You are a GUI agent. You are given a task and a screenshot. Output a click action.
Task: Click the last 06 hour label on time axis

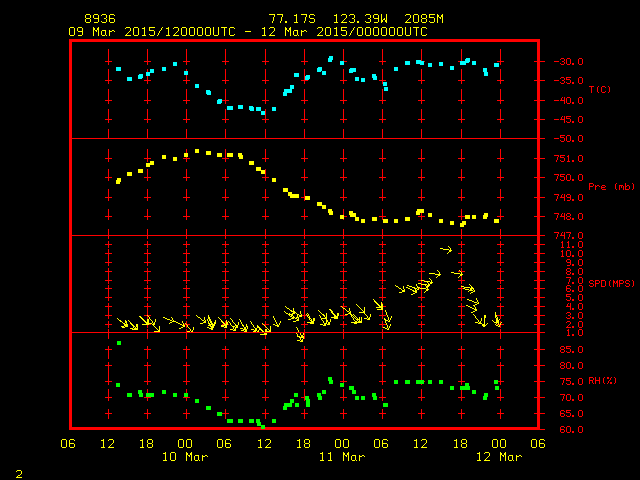click(x=538, y=444)
